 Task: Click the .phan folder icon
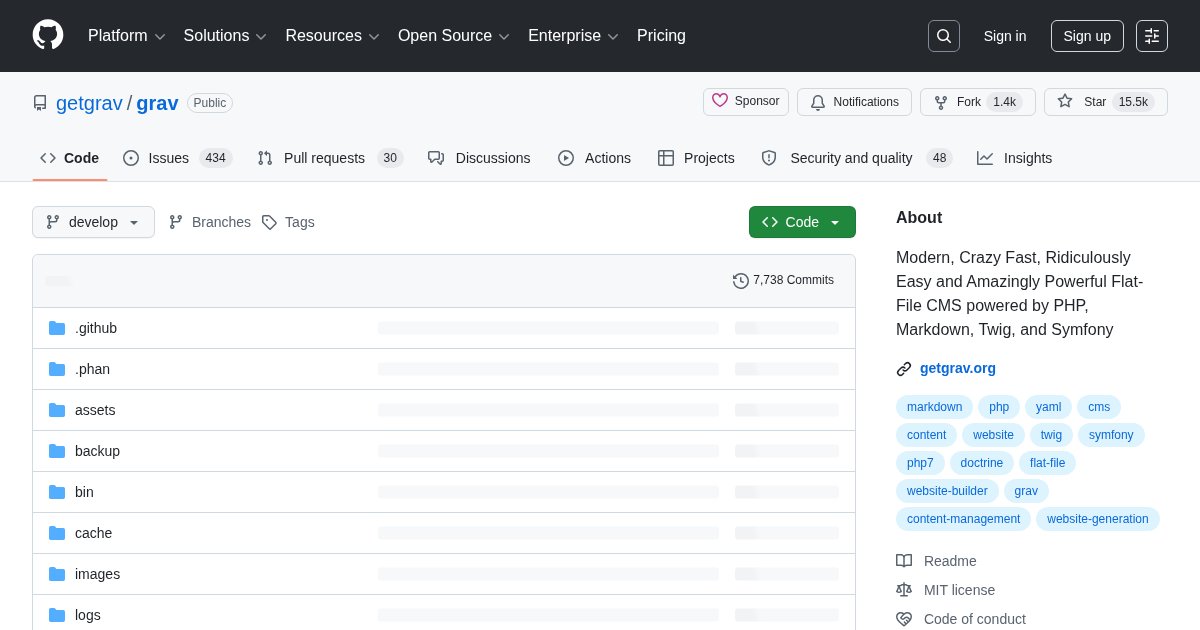click(x=57, y=369)
